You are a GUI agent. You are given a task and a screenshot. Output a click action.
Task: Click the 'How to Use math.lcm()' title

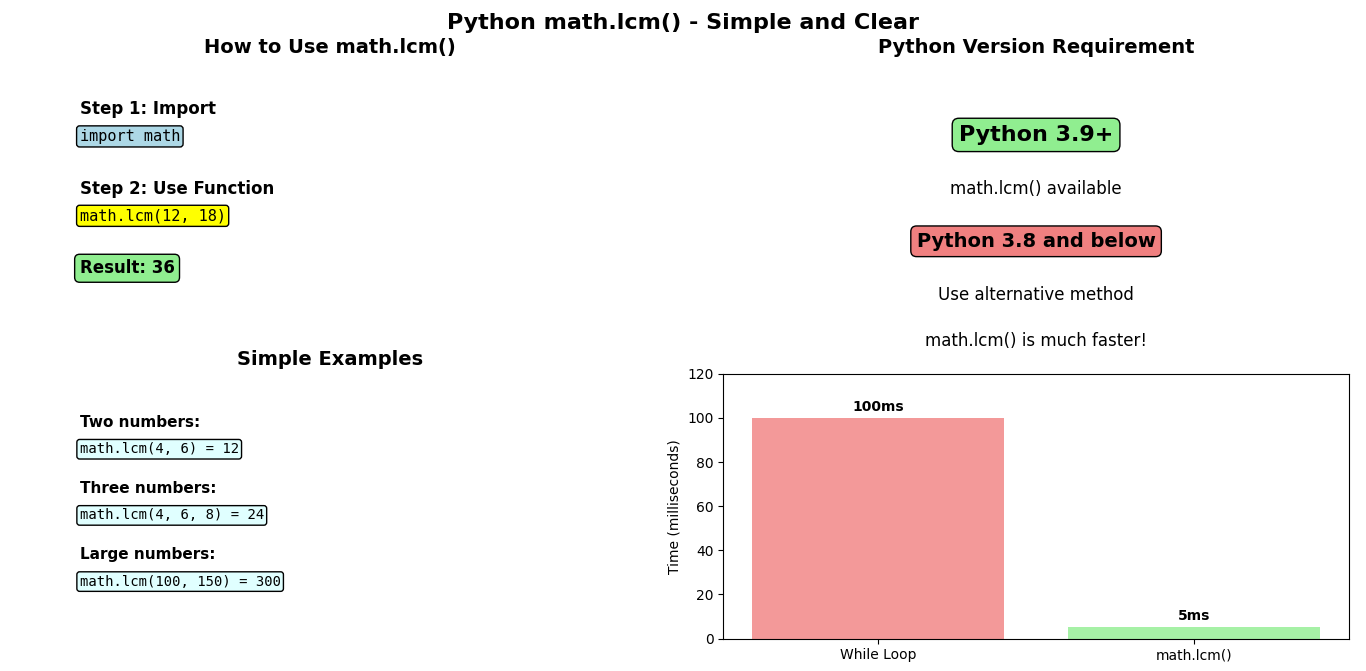click(x=330, y=47)
